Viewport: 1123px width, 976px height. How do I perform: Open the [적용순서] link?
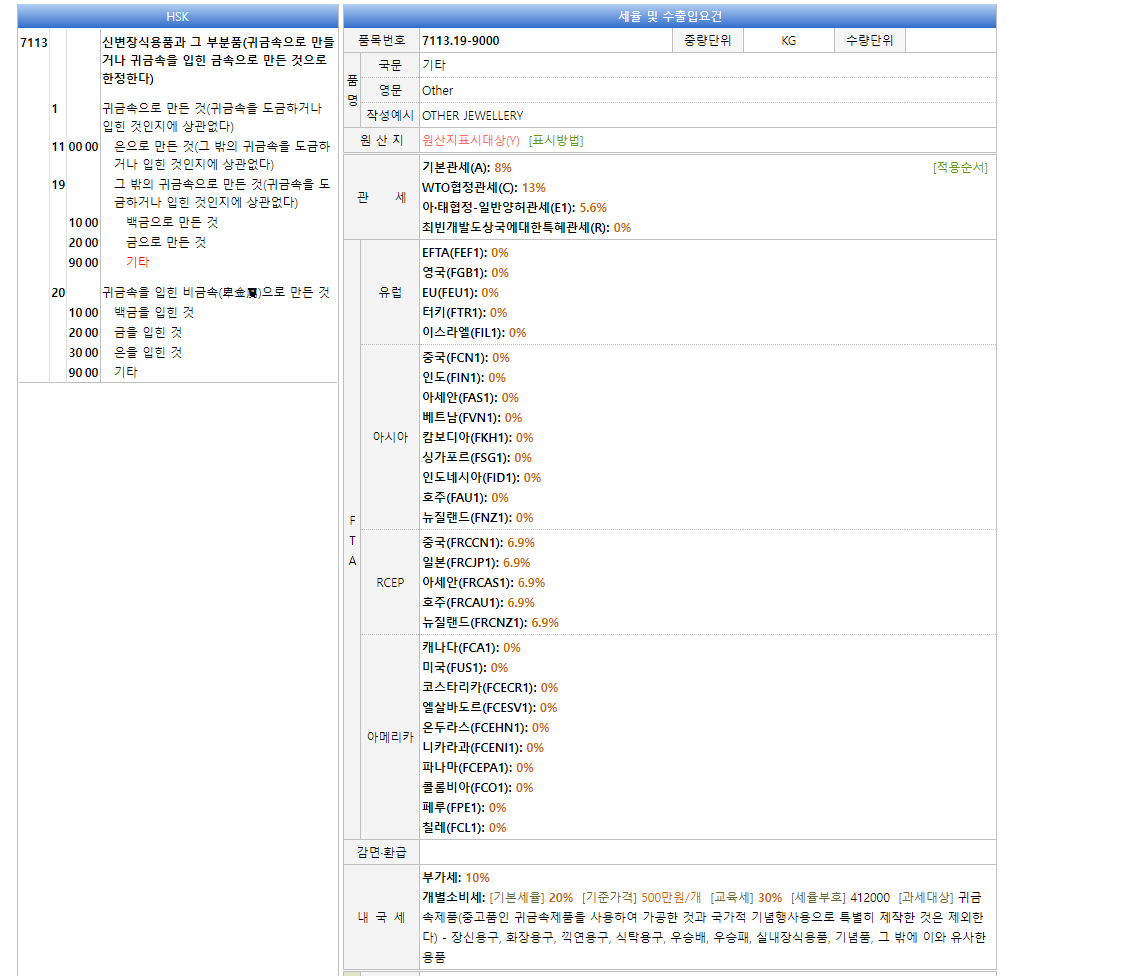point(959,168)
